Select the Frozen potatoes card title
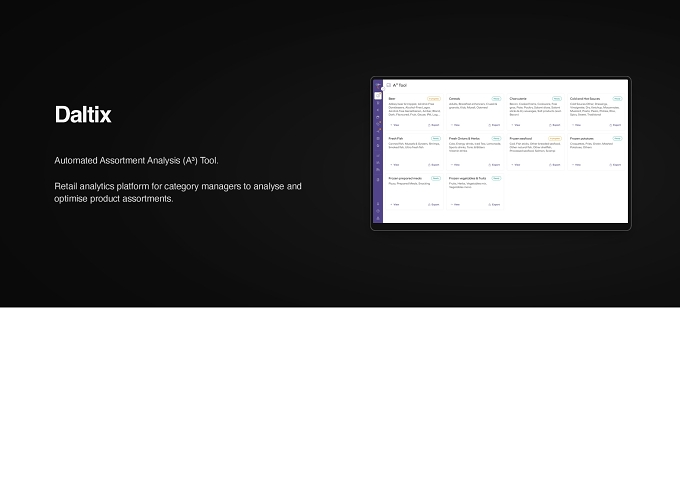Screen dimensions: 680x480 582,139
